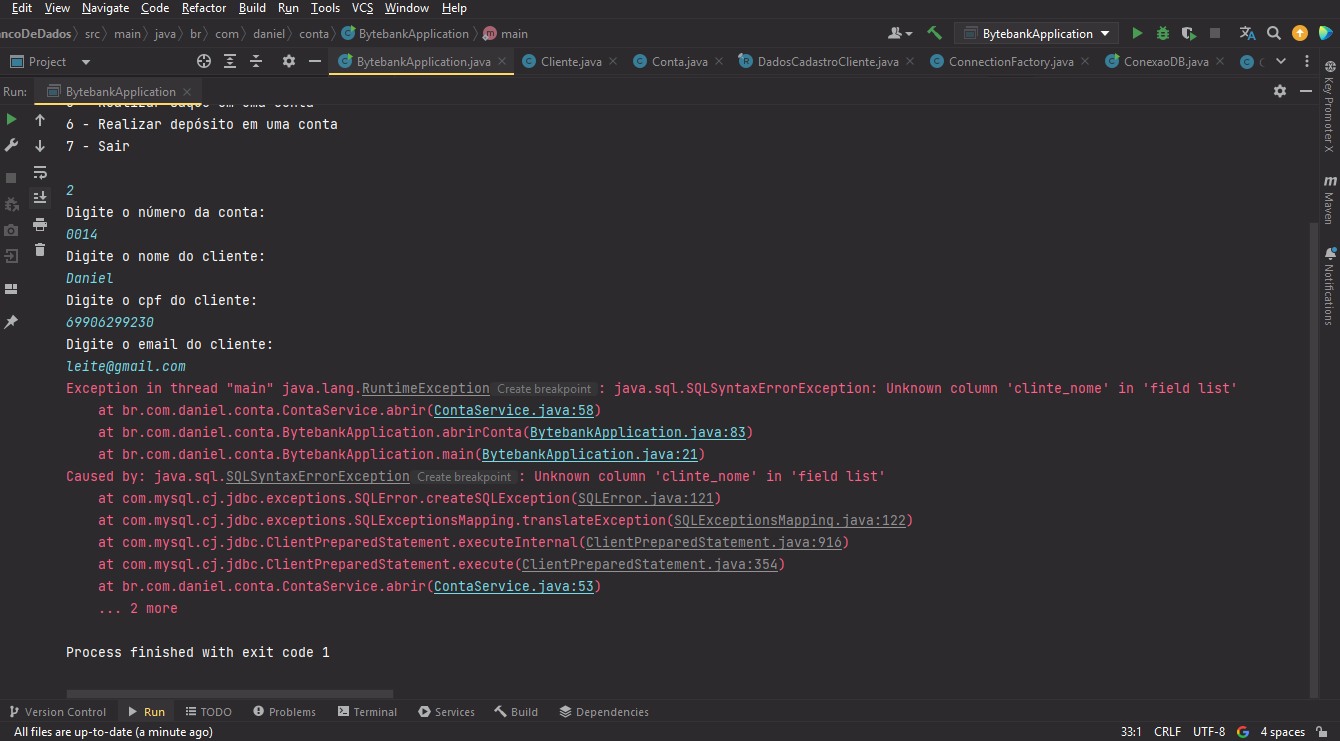The width and height of the screenshot is (1340, 741).
Task: Click the build hammer icon in main toolbar
Action: [x=934, y=33]
